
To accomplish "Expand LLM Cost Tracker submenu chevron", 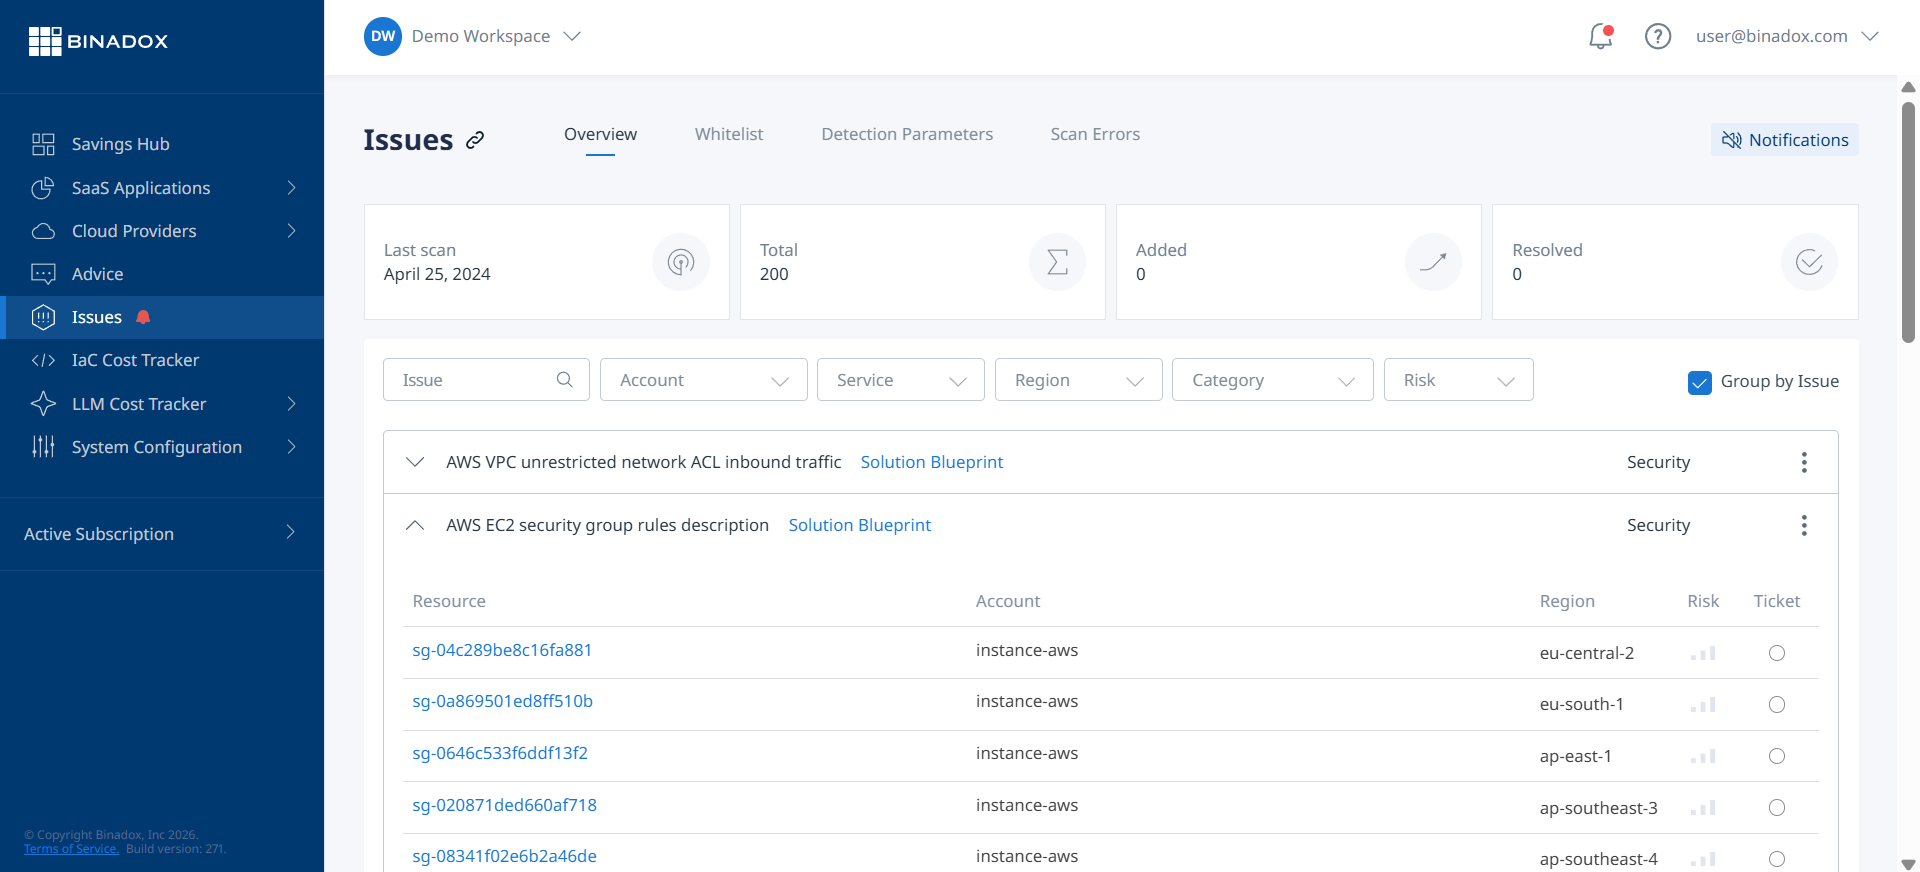I will point(292,404).
